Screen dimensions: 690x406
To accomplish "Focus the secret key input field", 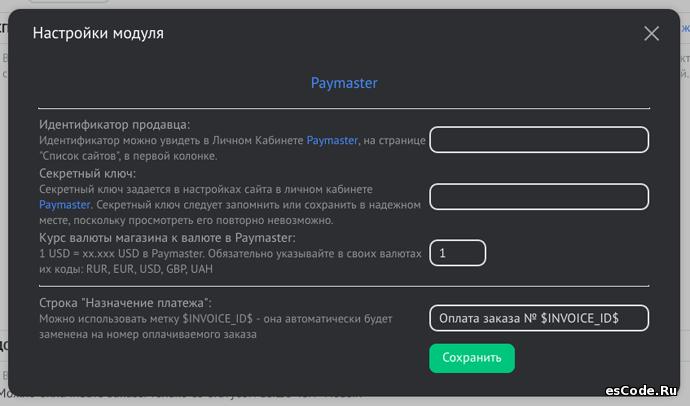I will 539,196.
